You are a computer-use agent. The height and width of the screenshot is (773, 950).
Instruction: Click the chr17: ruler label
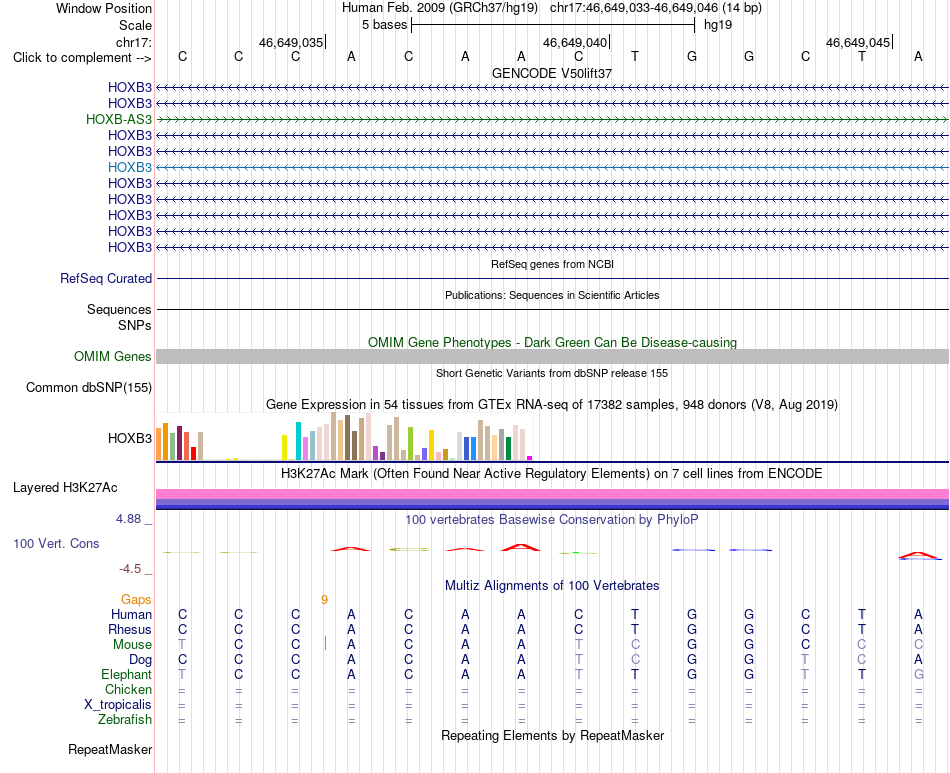[134, 42]
